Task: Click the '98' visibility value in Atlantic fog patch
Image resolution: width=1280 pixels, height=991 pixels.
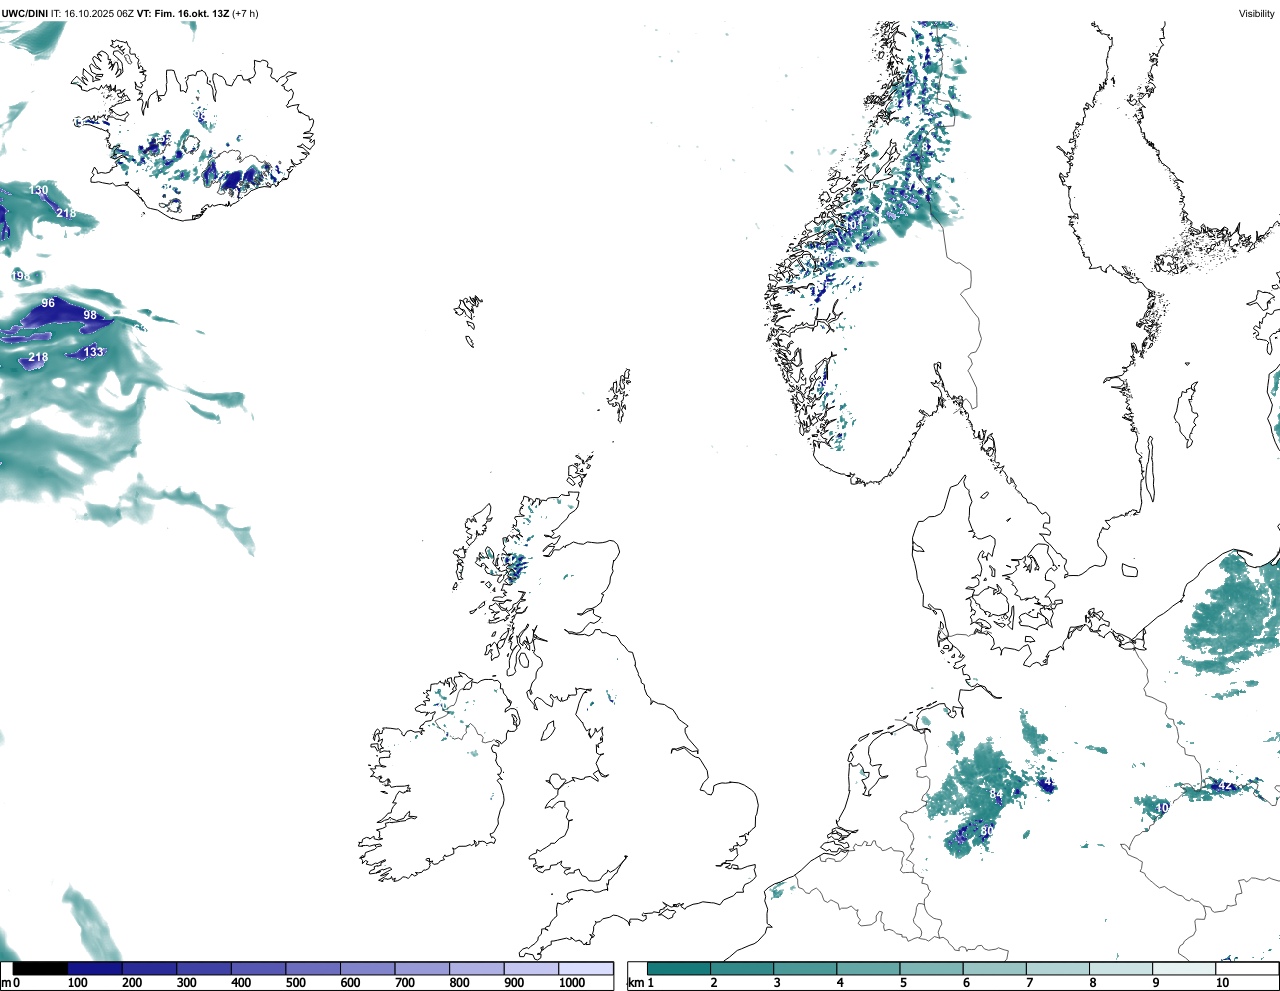Action: click(x=90, y=315)
